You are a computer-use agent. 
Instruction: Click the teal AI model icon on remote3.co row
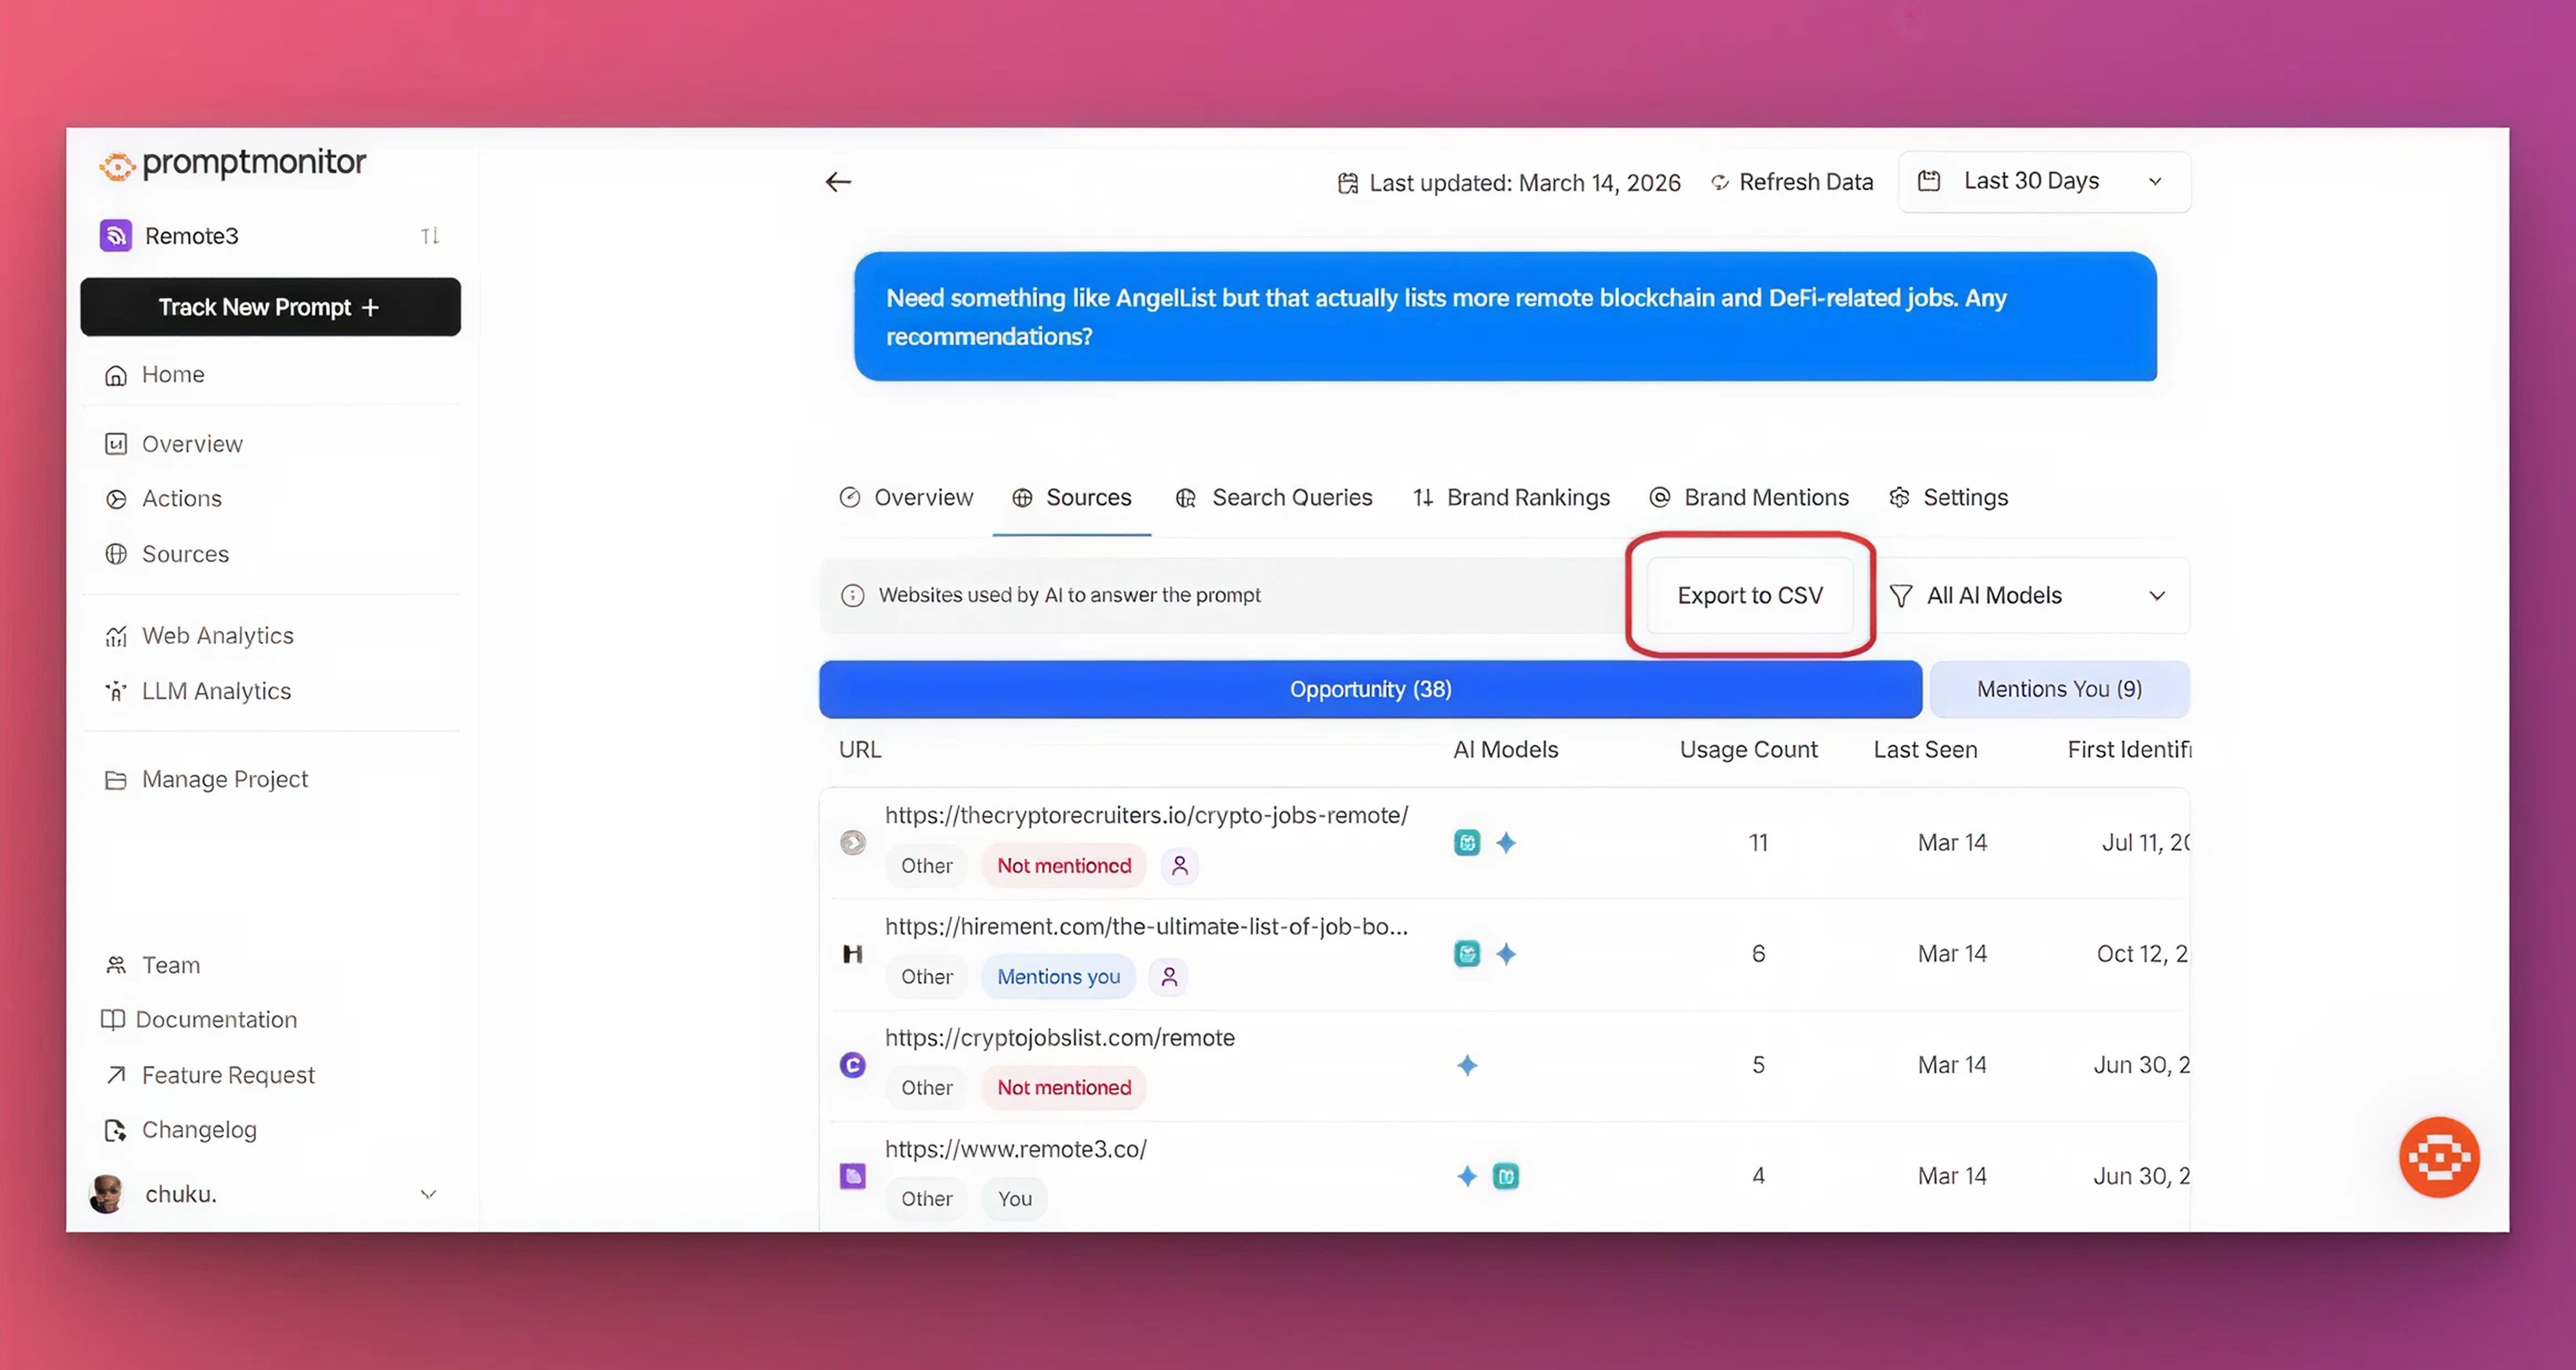(1506, 1176)
